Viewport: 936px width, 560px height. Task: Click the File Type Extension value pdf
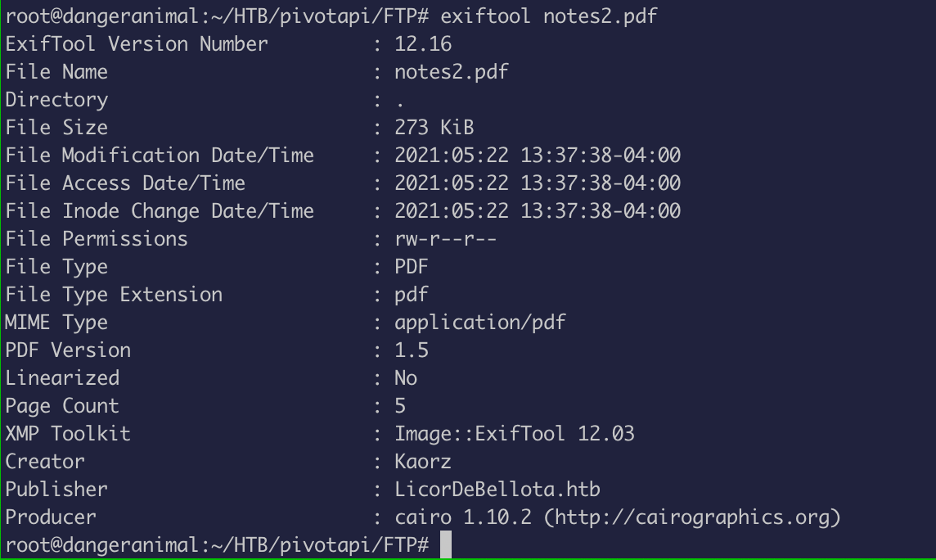tap(411, 295)
